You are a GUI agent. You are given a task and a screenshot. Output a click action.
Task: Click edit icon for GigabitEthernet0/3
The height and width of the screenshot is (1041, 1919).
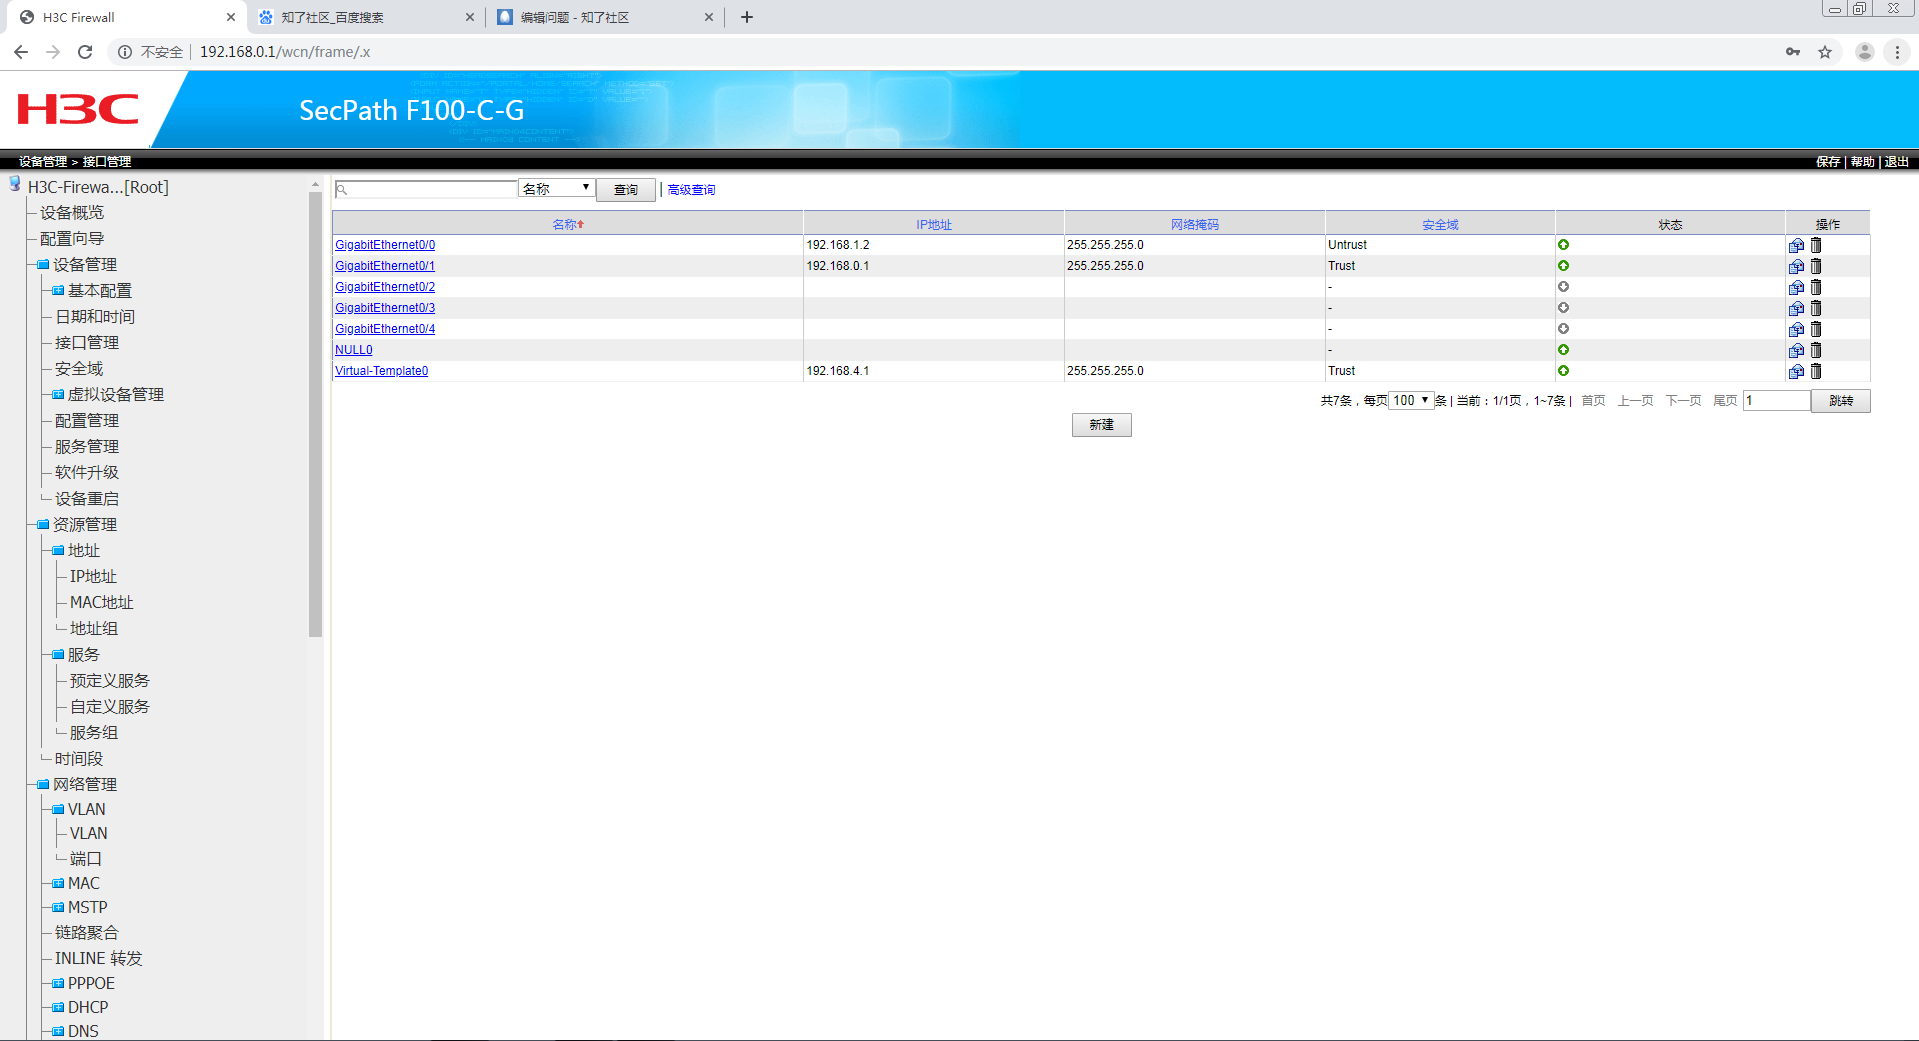1797,308
